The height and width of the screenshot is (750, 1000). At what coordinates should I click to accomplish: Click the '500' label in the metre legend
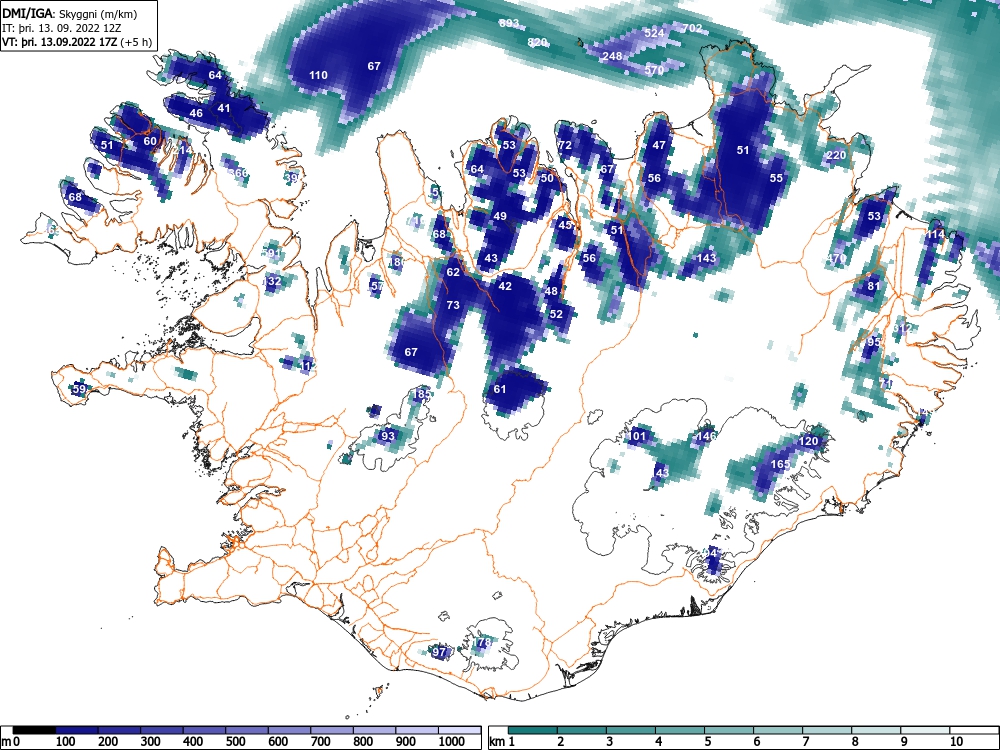coord(236,742)
